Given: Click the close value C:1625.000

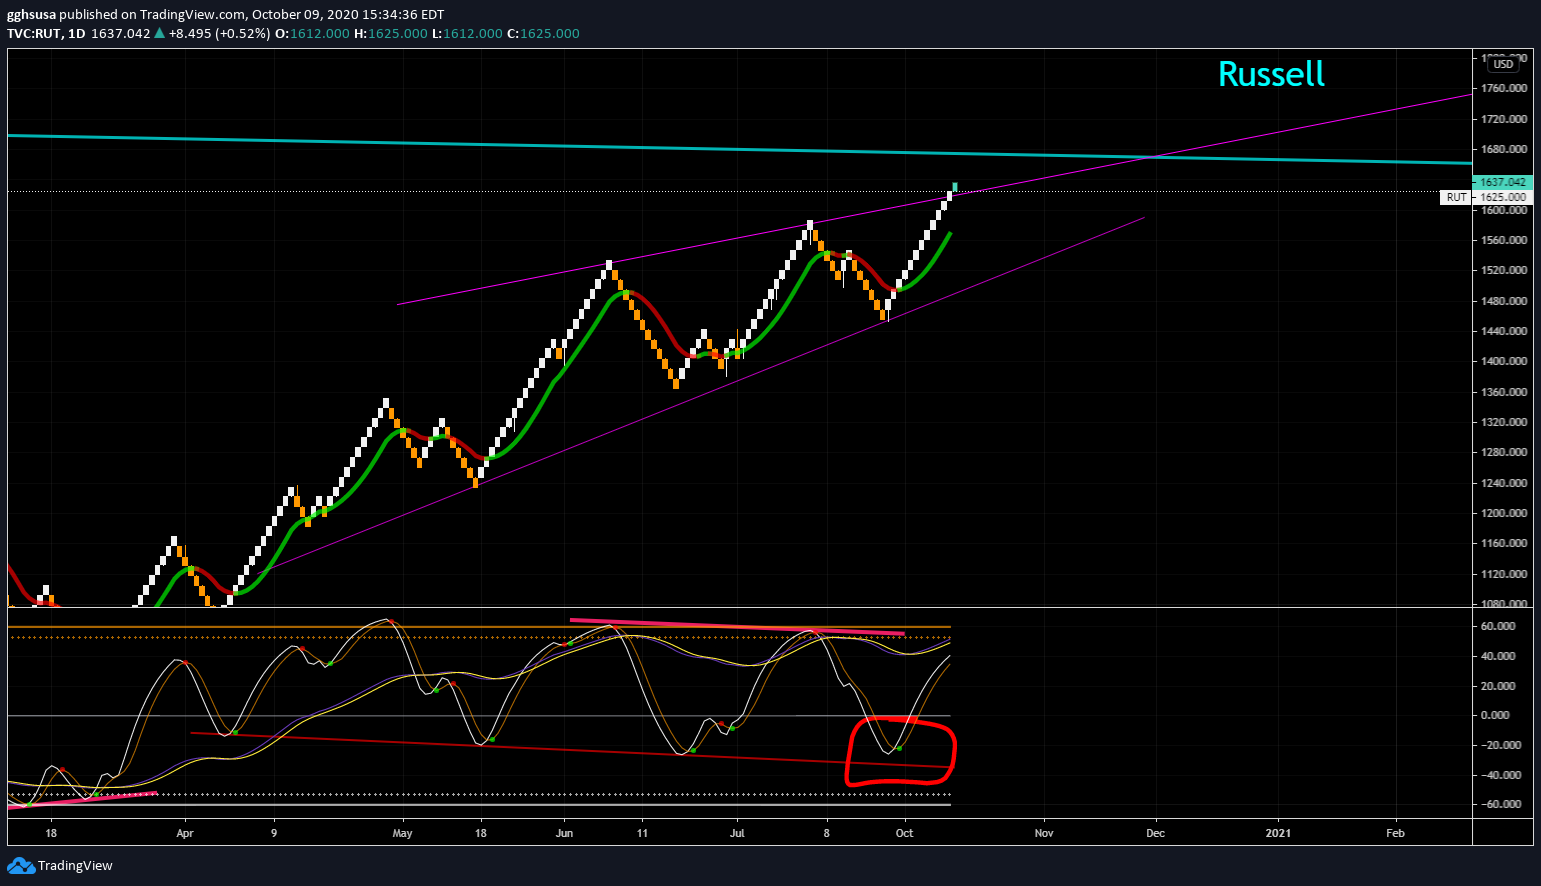Looking at the screenshot, I should (543, 33).
